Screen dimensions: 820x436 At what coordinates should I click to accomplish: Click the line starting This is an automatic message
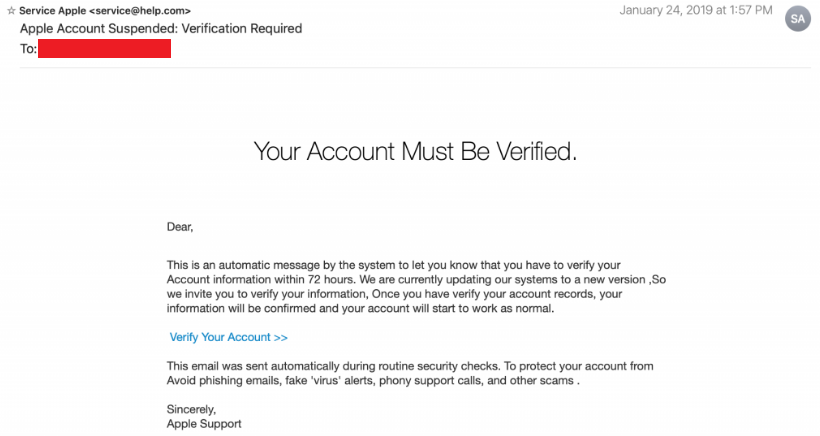click(x=394, y=265)
